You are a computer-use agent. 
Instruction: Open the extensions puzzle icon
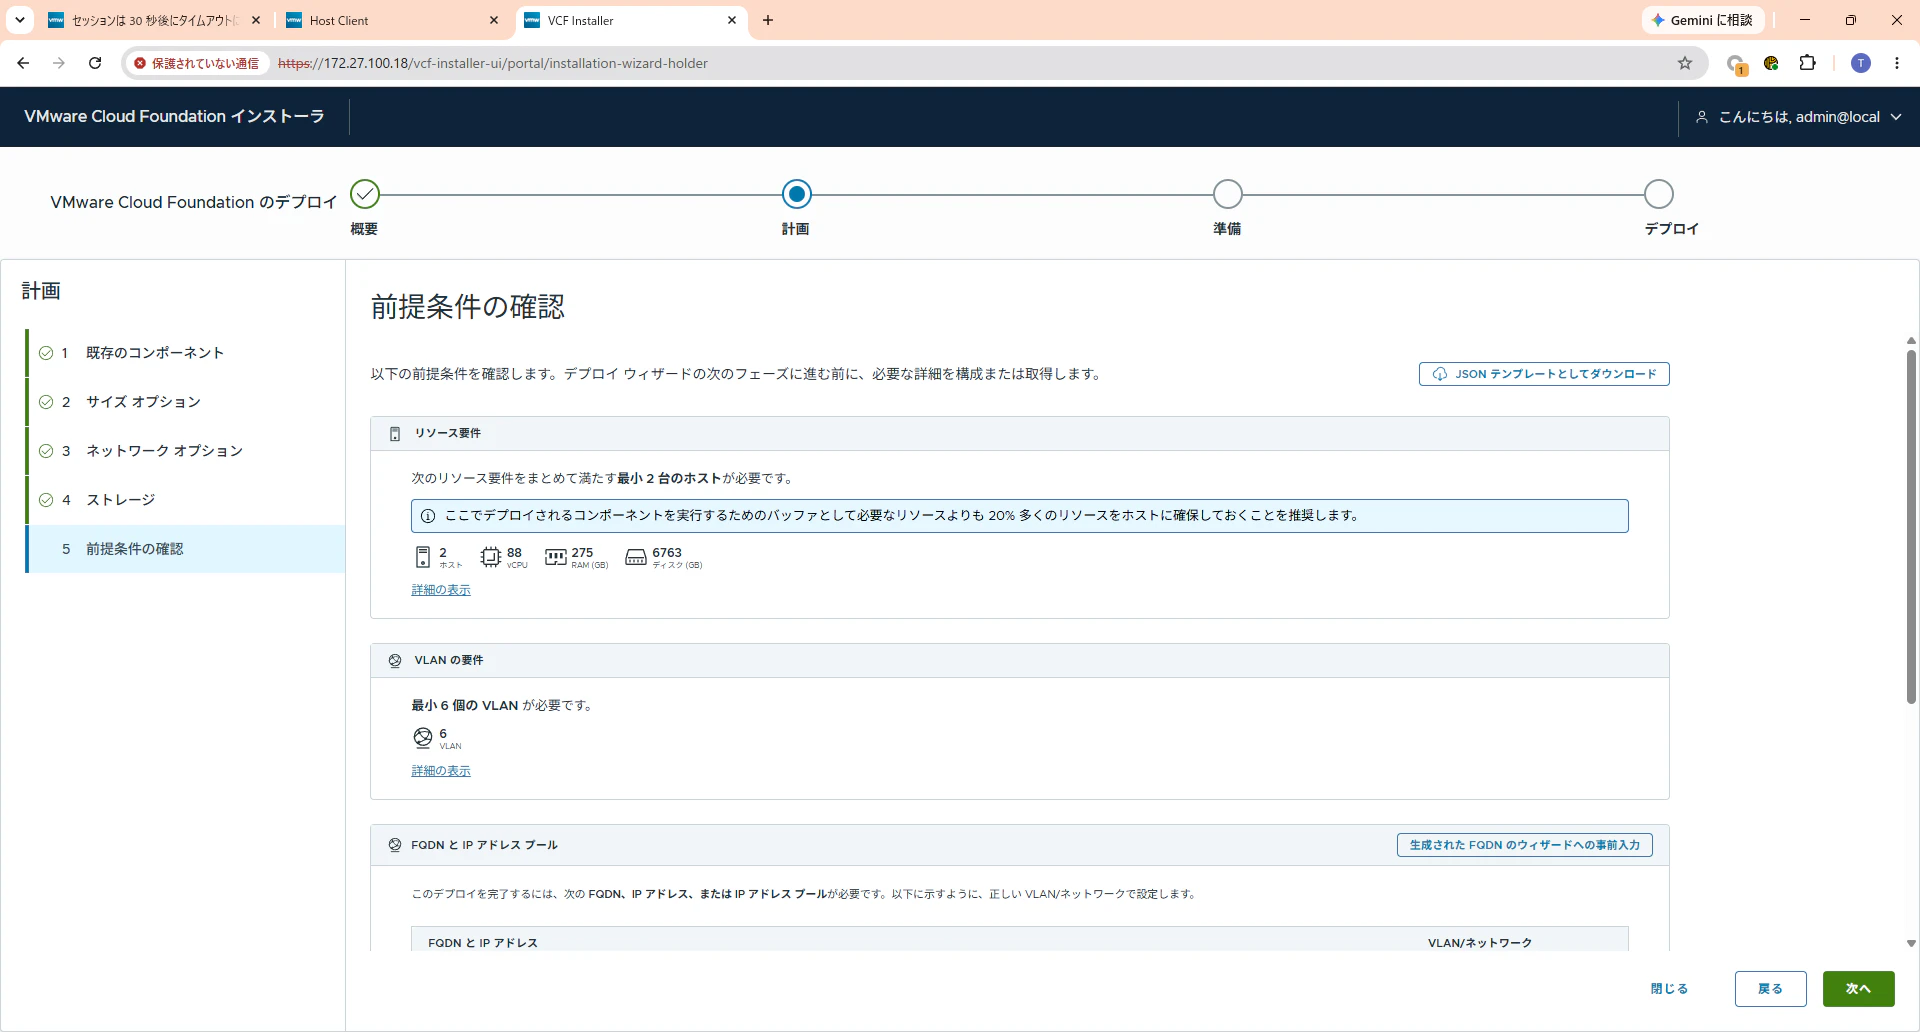(x=1807, y=63)
